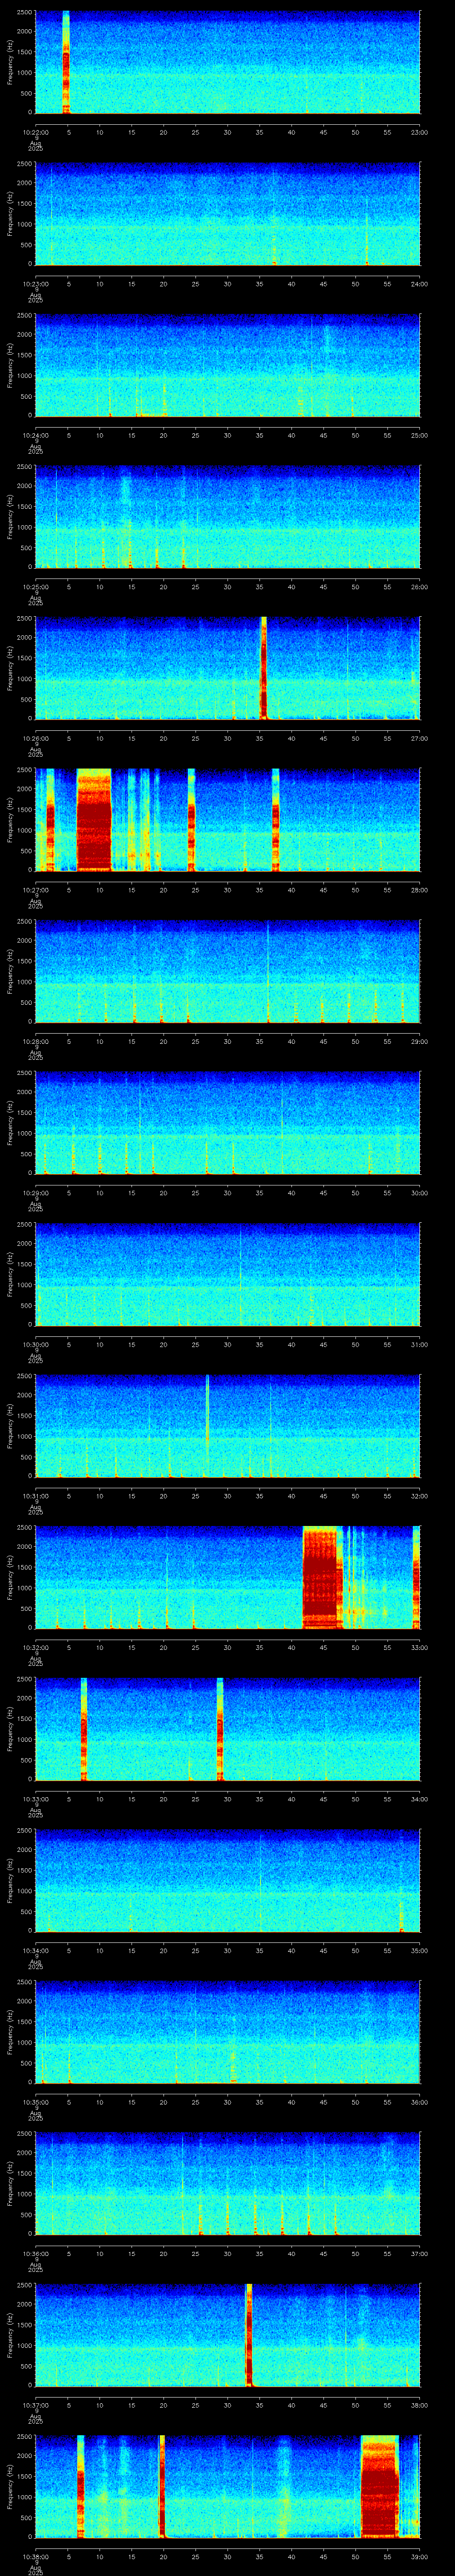Click the 10:30:00 start time label
Viewport: 455px width, 2576px height.
point(35,1344)
